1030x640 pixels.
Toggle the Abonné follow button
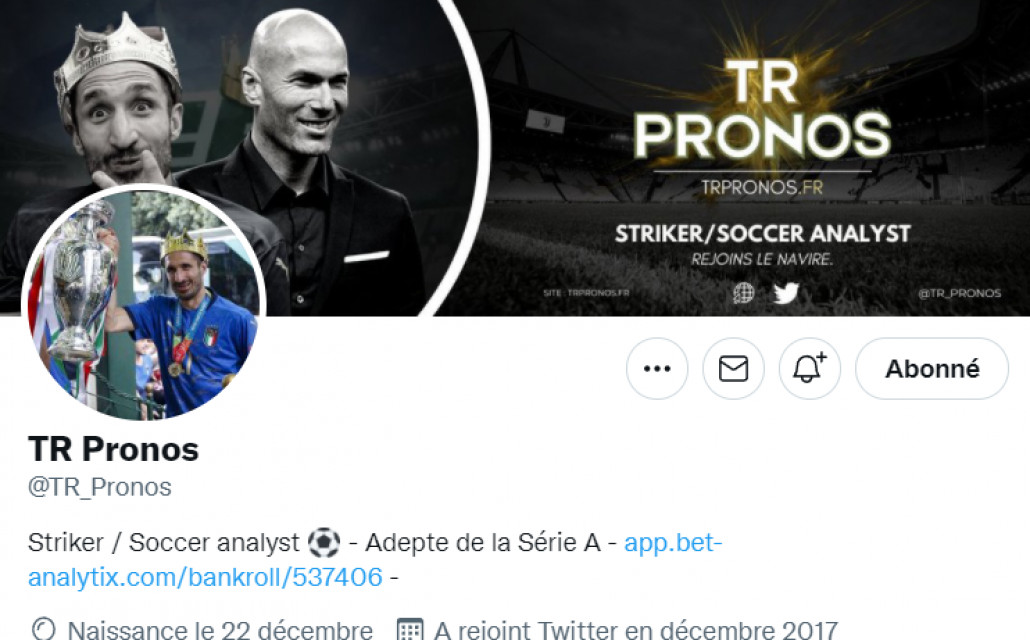tap(931, 369)
